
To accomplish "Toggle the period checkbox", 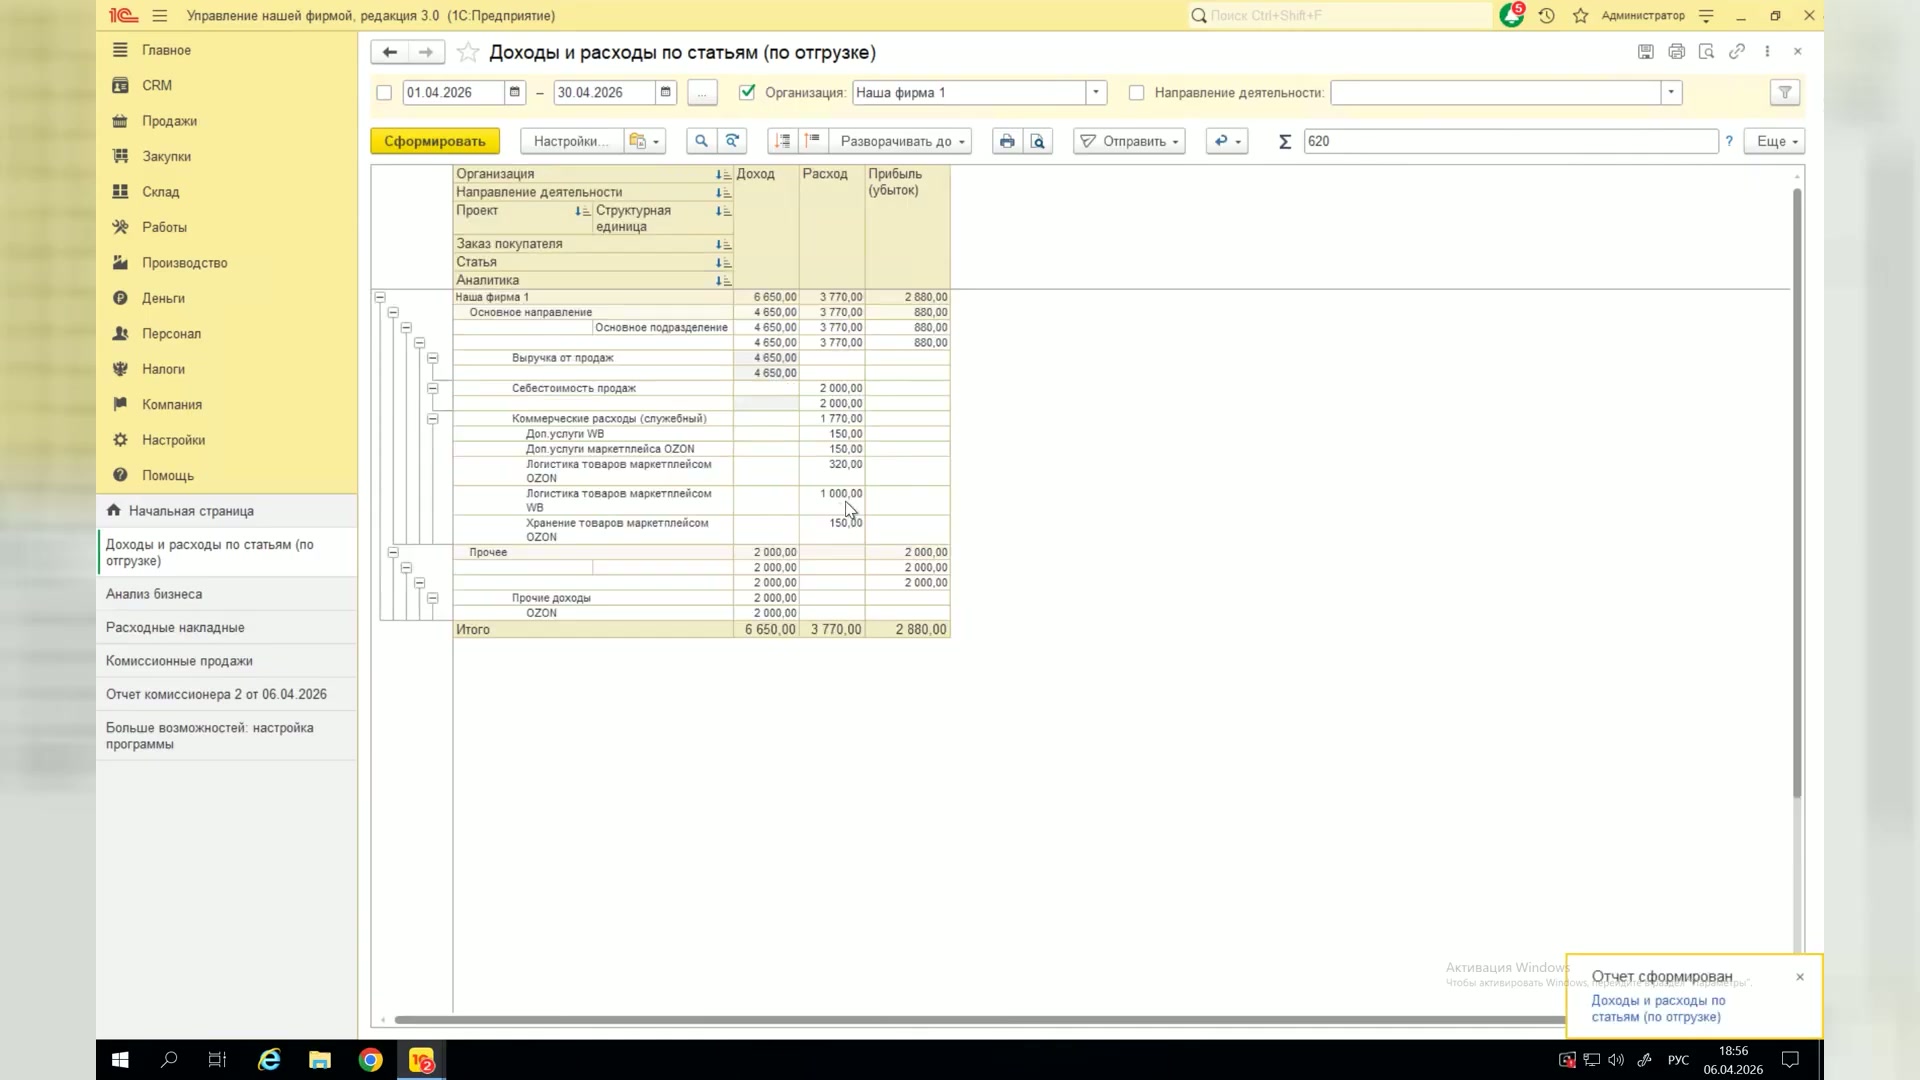I will (x=384, y=93).
